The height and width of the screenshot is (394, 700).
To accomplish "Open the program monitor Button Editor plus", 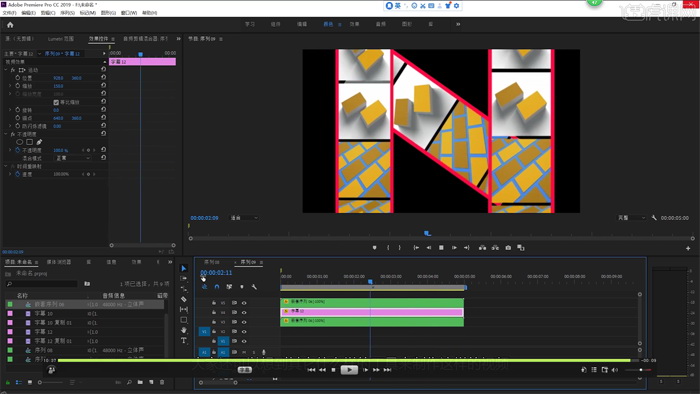I will click(x=688, y=248).
